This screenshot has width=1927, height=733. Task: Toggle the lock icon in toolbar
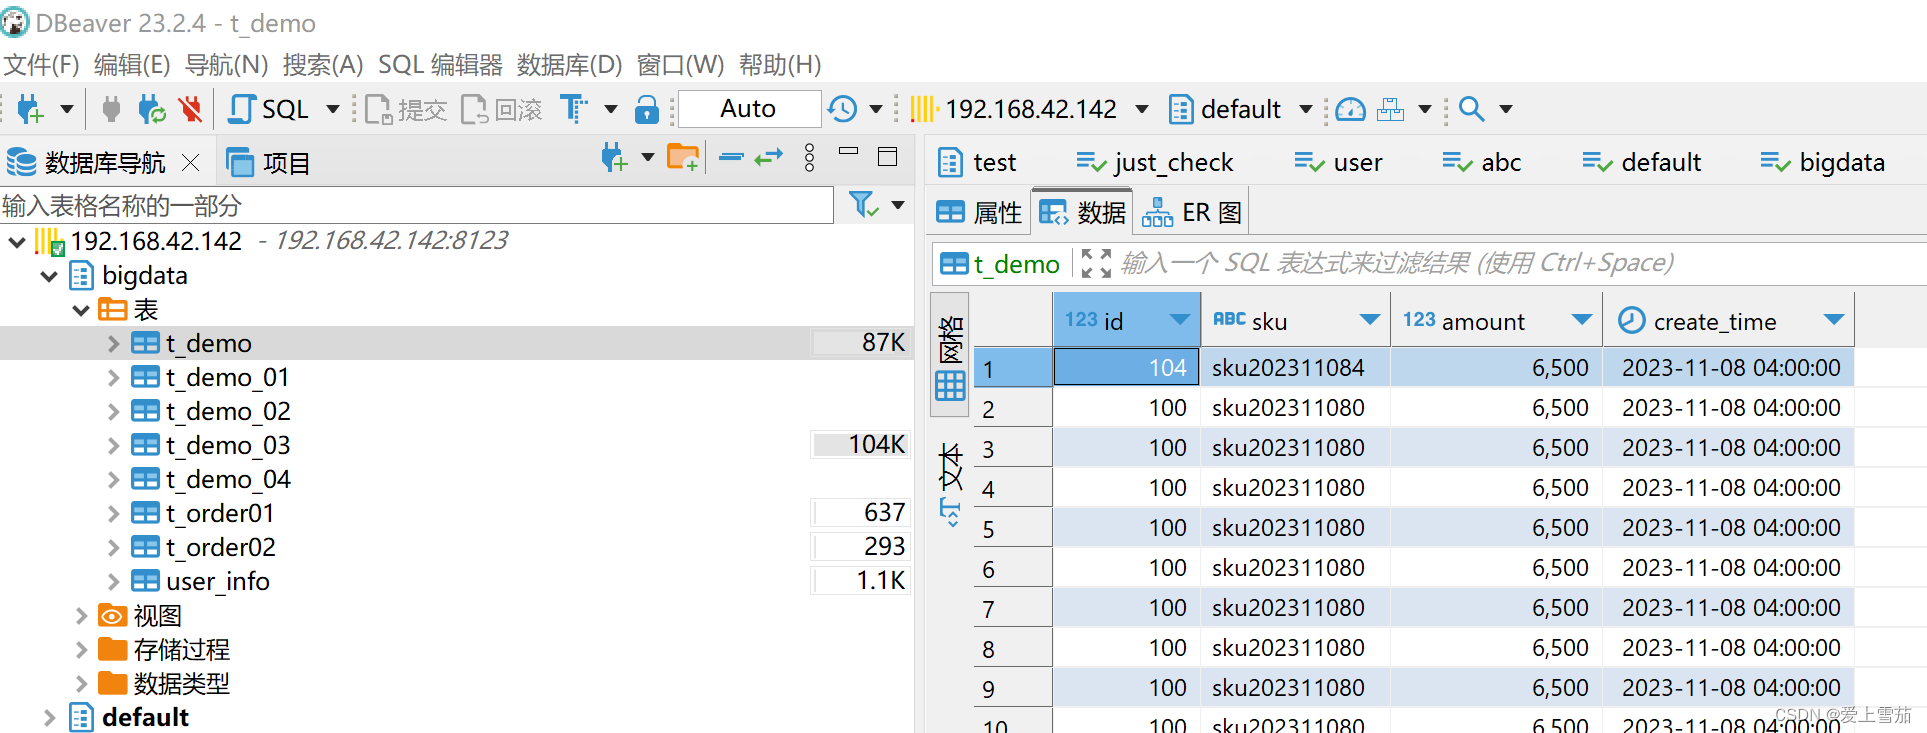(647, 109)
